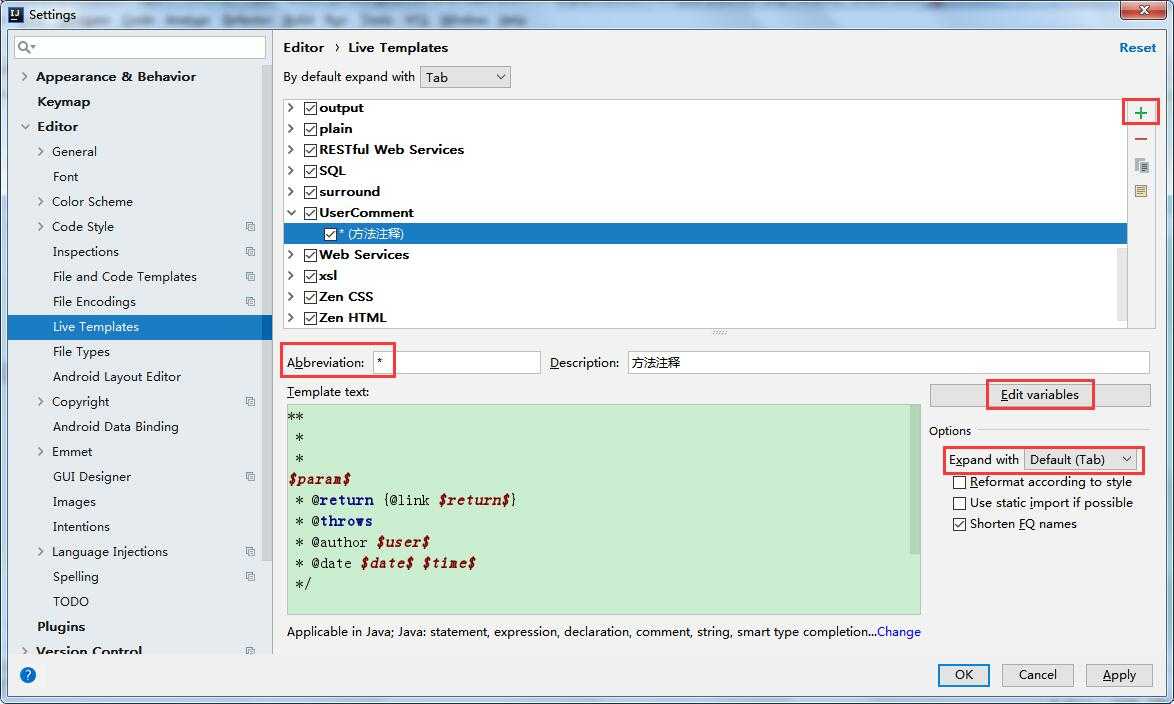Click project-level icon beside Inspections
1174x704 pixels.
250,252
